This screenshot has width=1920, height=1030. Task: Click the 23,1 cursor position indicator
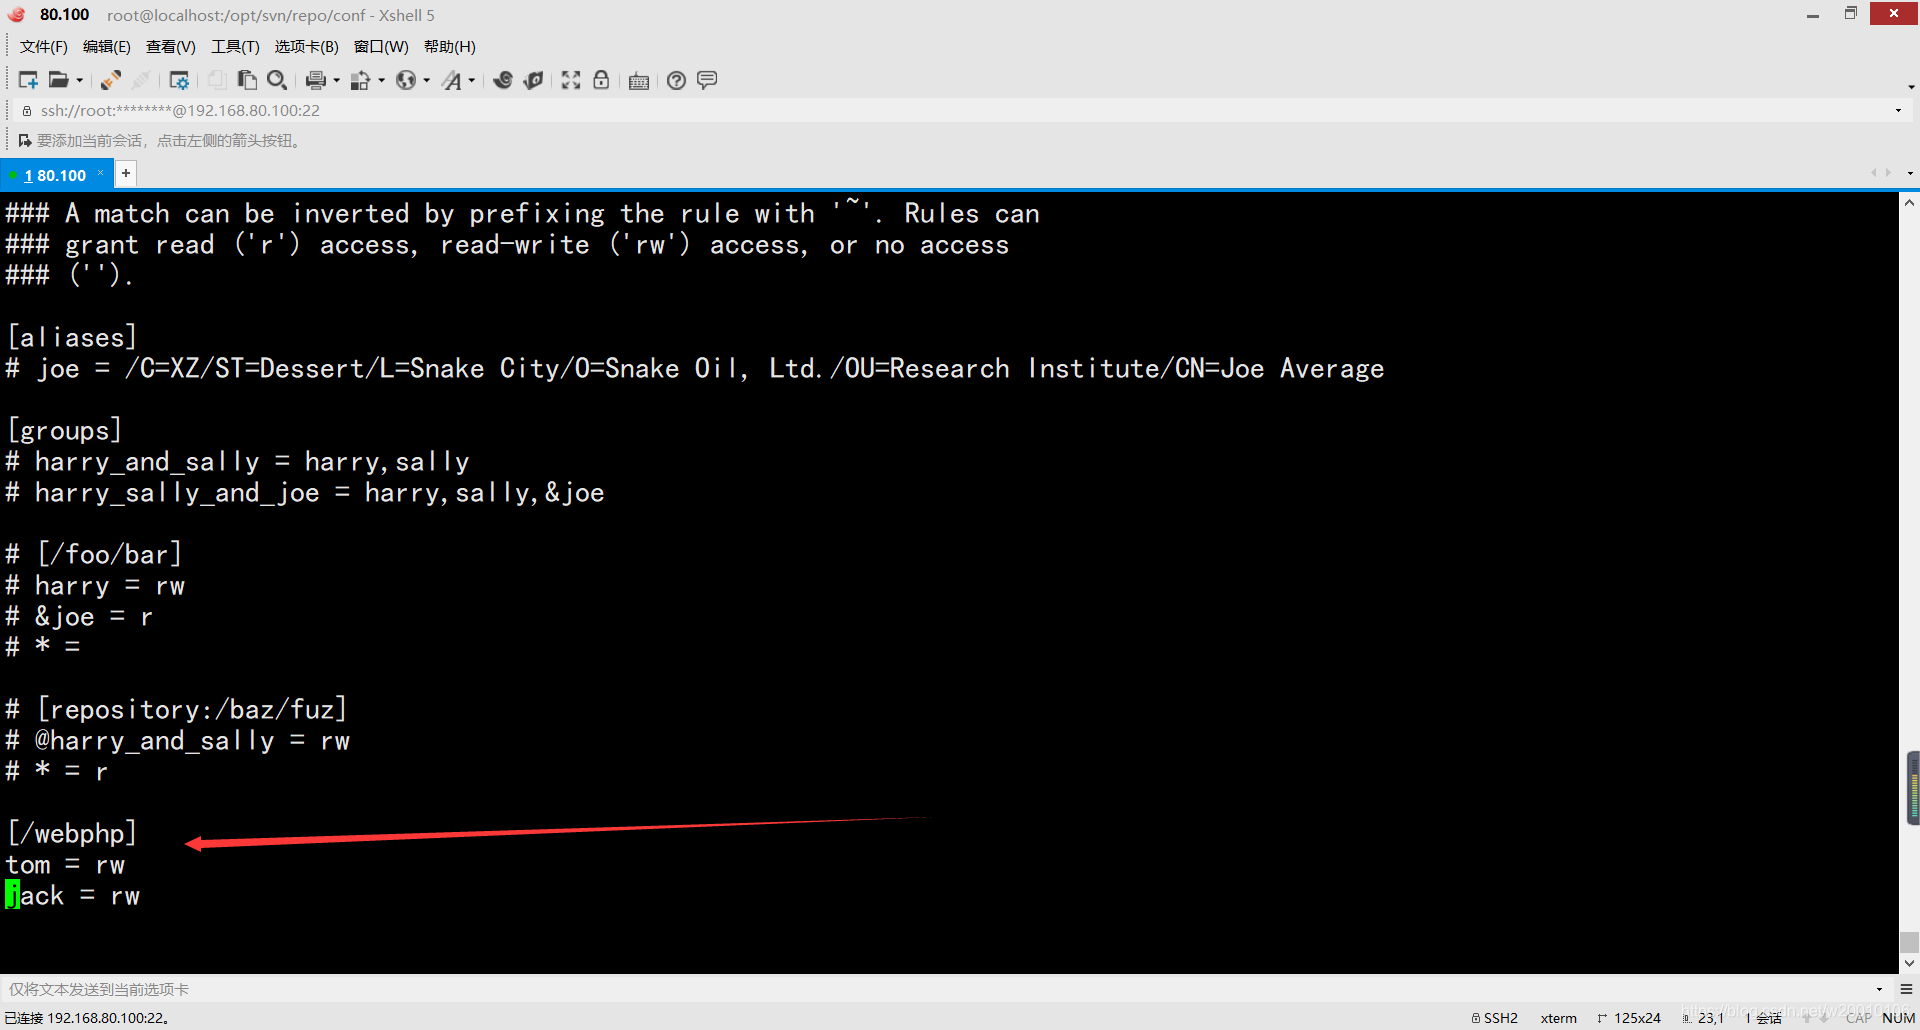point(1703,1018)
